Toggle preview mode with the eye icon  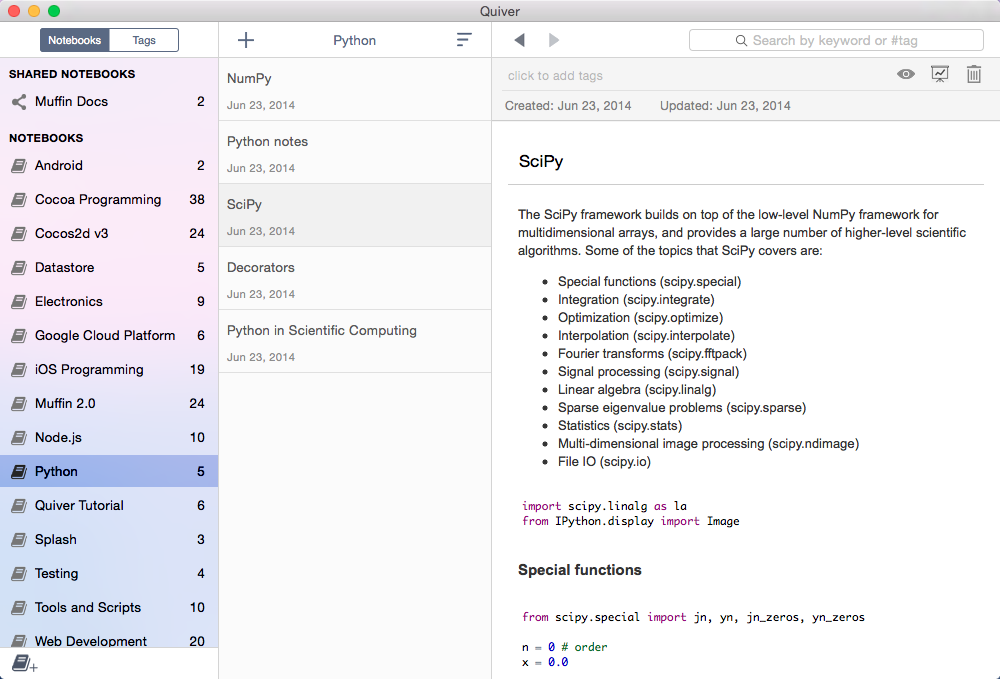pos(906,74)
